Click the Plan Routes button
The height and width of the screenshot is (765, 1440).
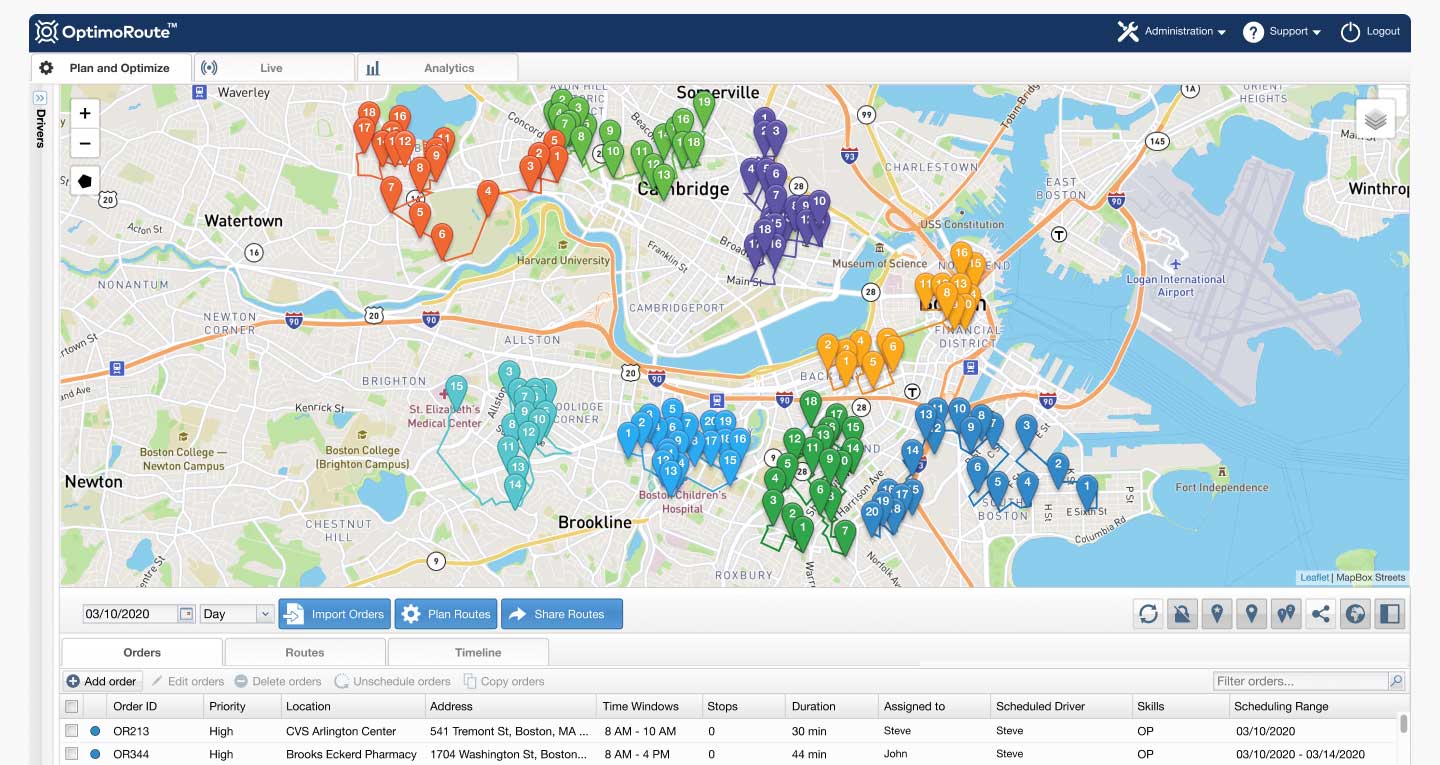pyautogui.click(x=445, y=613)
